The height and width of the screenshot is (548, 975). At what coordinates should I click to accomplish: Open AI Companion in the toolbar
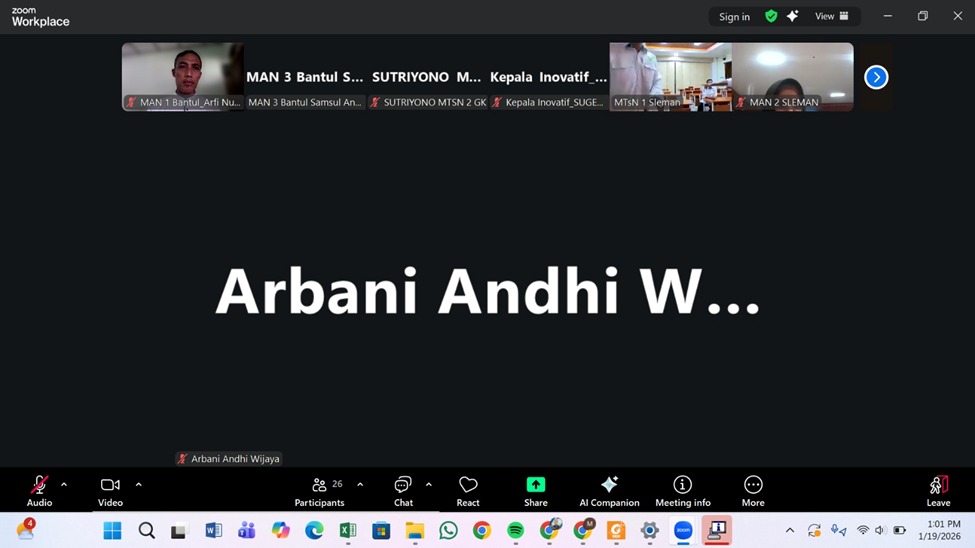609,490
